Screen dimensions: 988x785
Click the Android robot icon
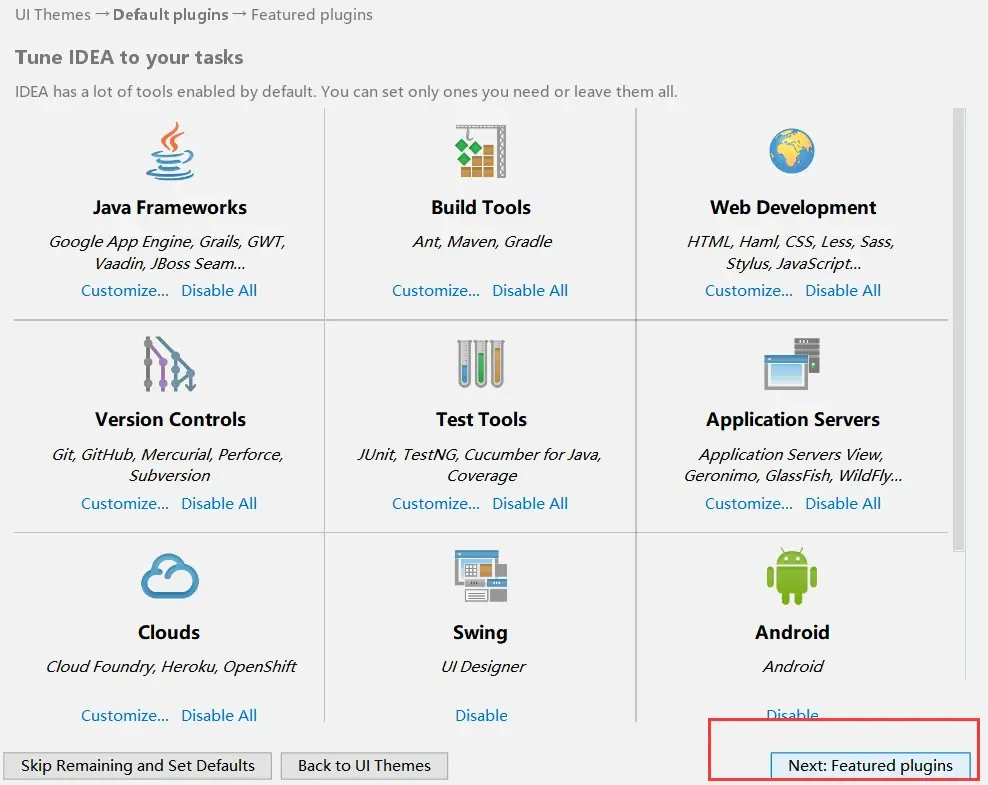coord(792,576)
